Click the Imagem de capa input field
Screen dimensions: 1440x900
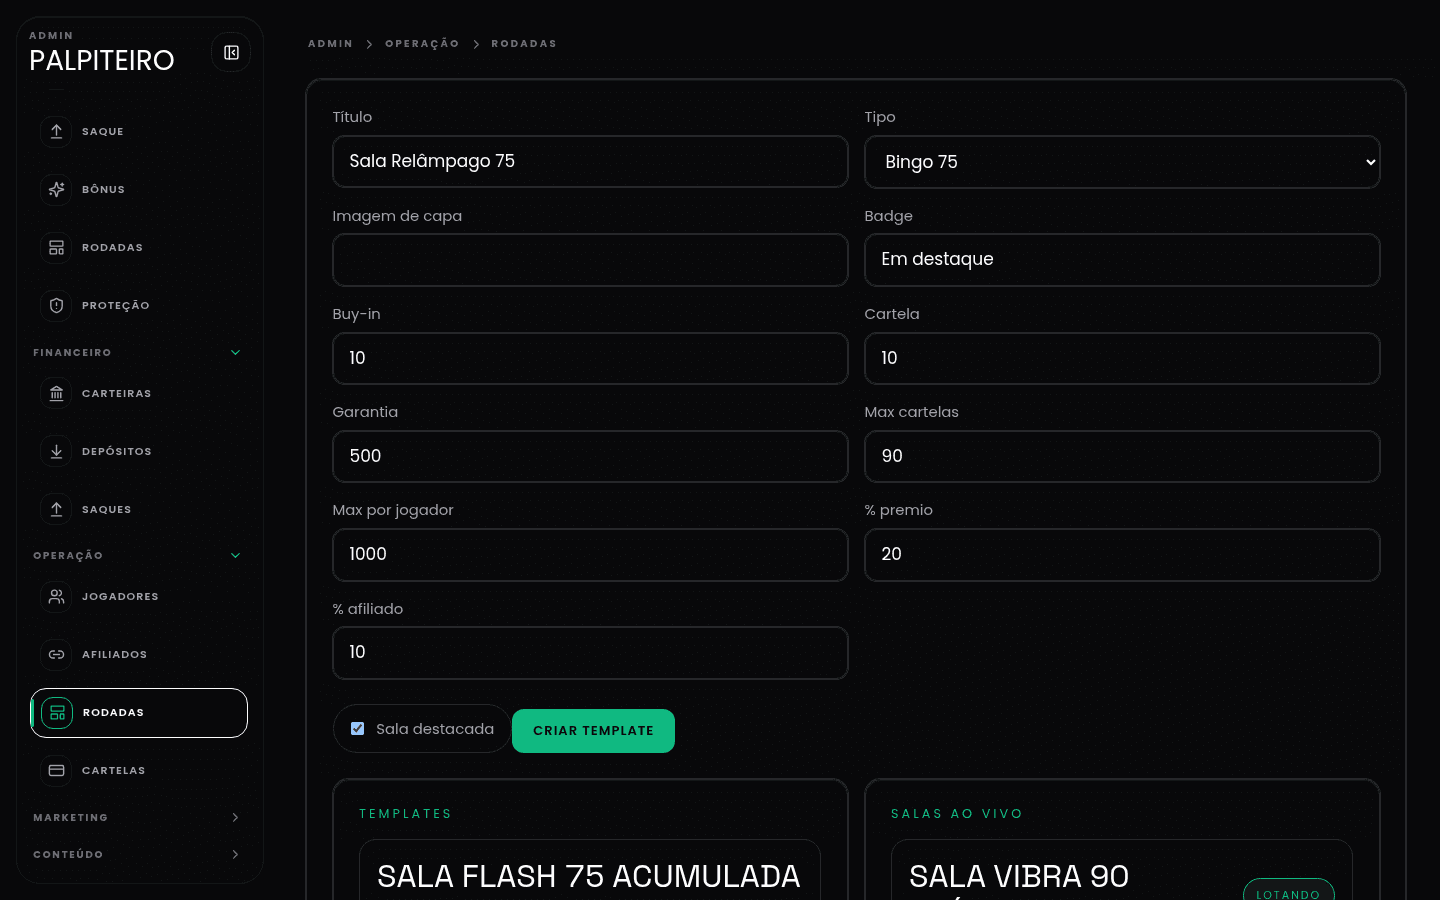click(590, 260)
